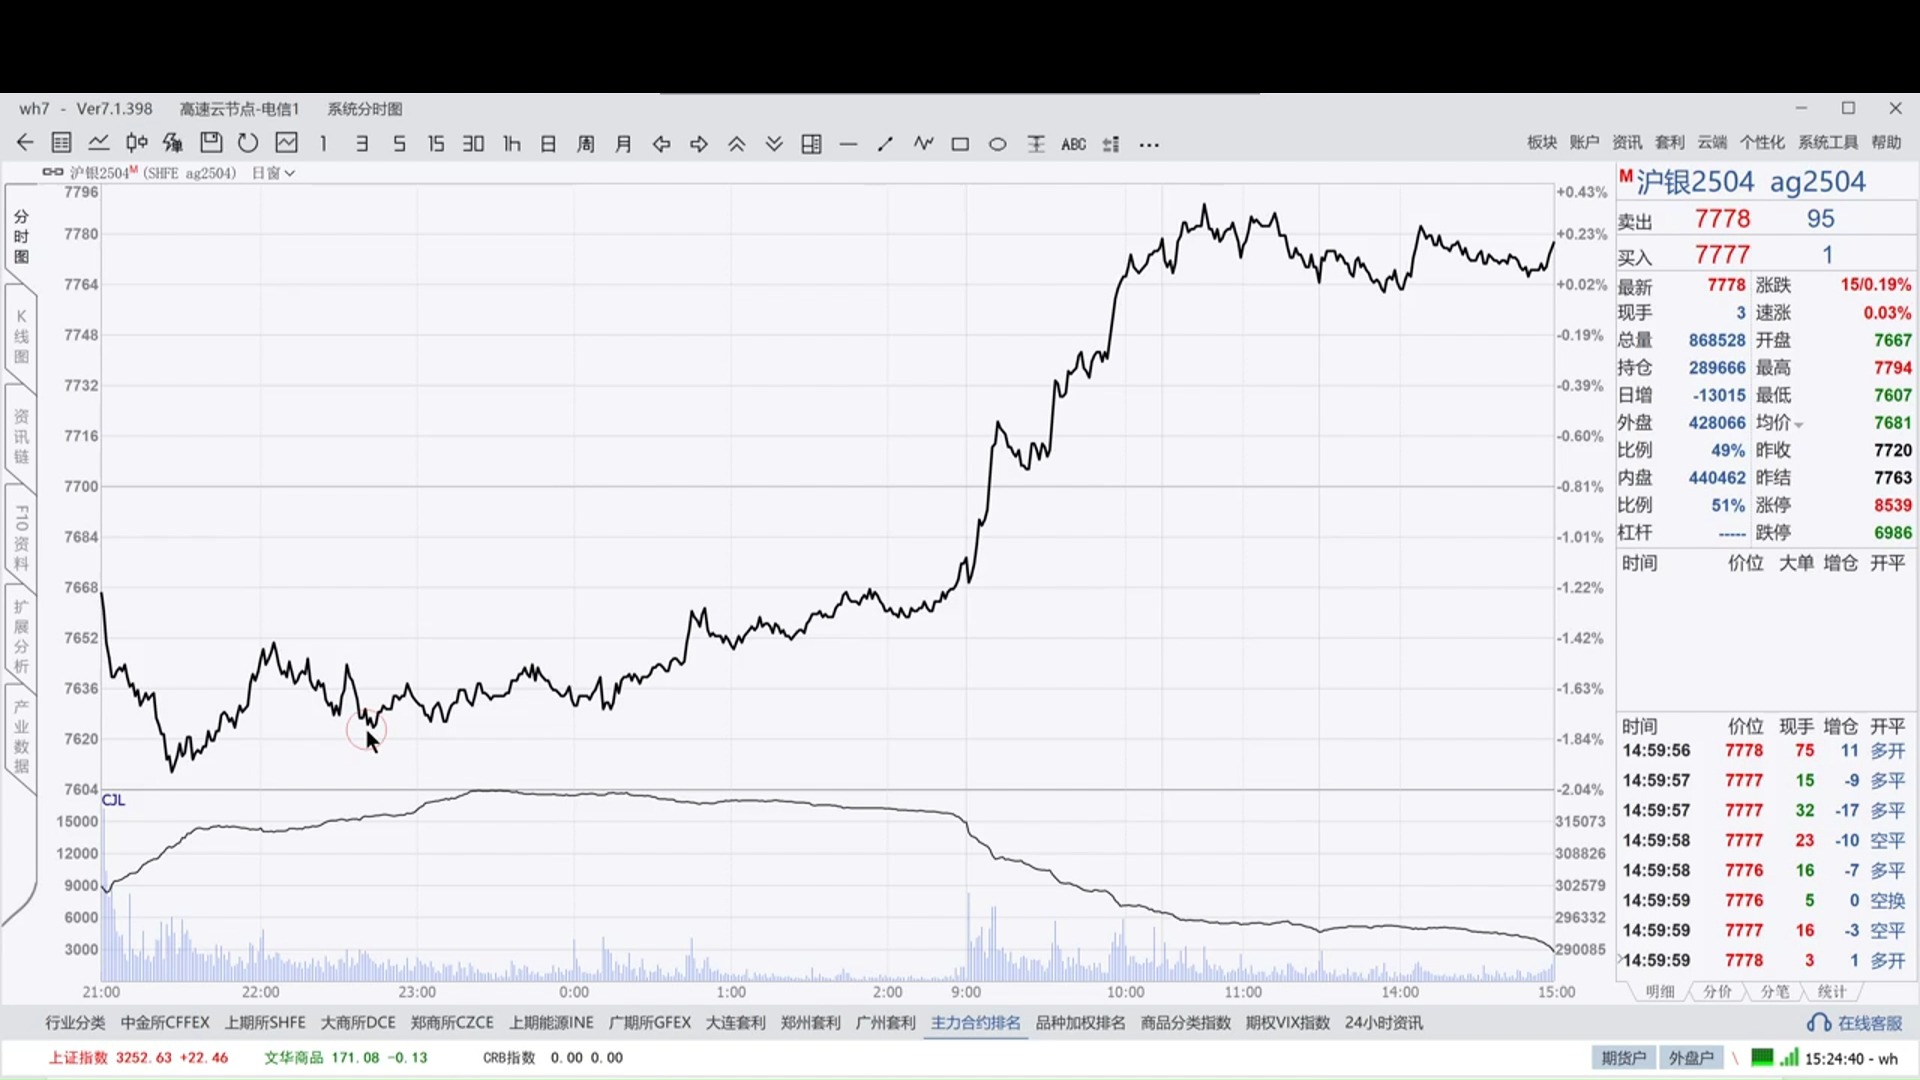
Task: Click the back arrow in toolbar
Action: click(x=25, y=143)
